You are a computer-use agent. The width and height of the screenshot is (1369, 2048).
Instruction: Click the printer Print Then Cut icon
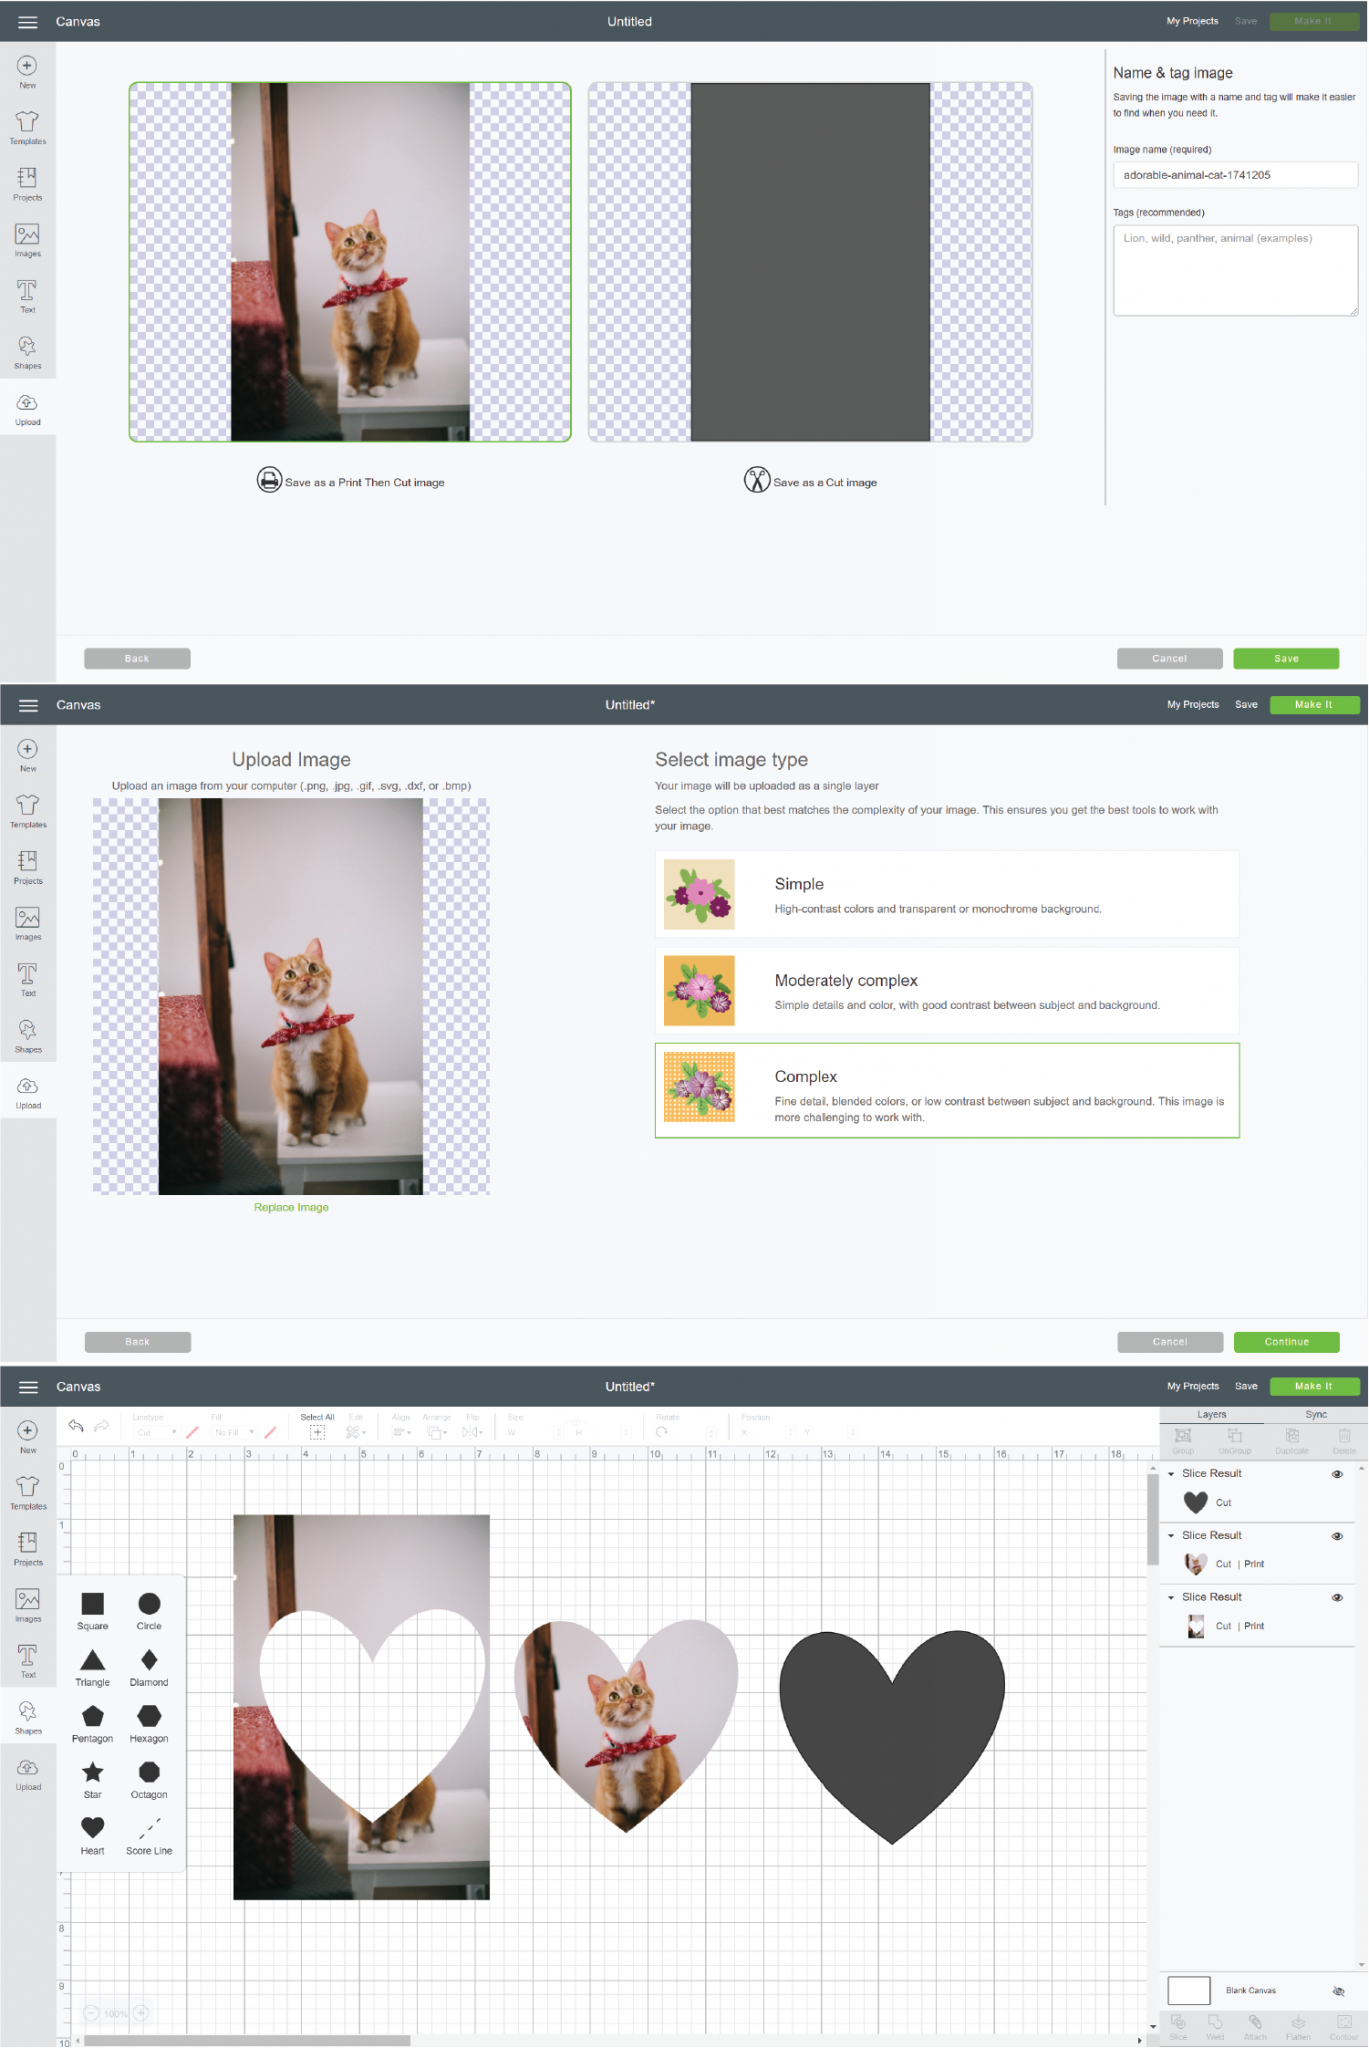click(x=269, y=480)
